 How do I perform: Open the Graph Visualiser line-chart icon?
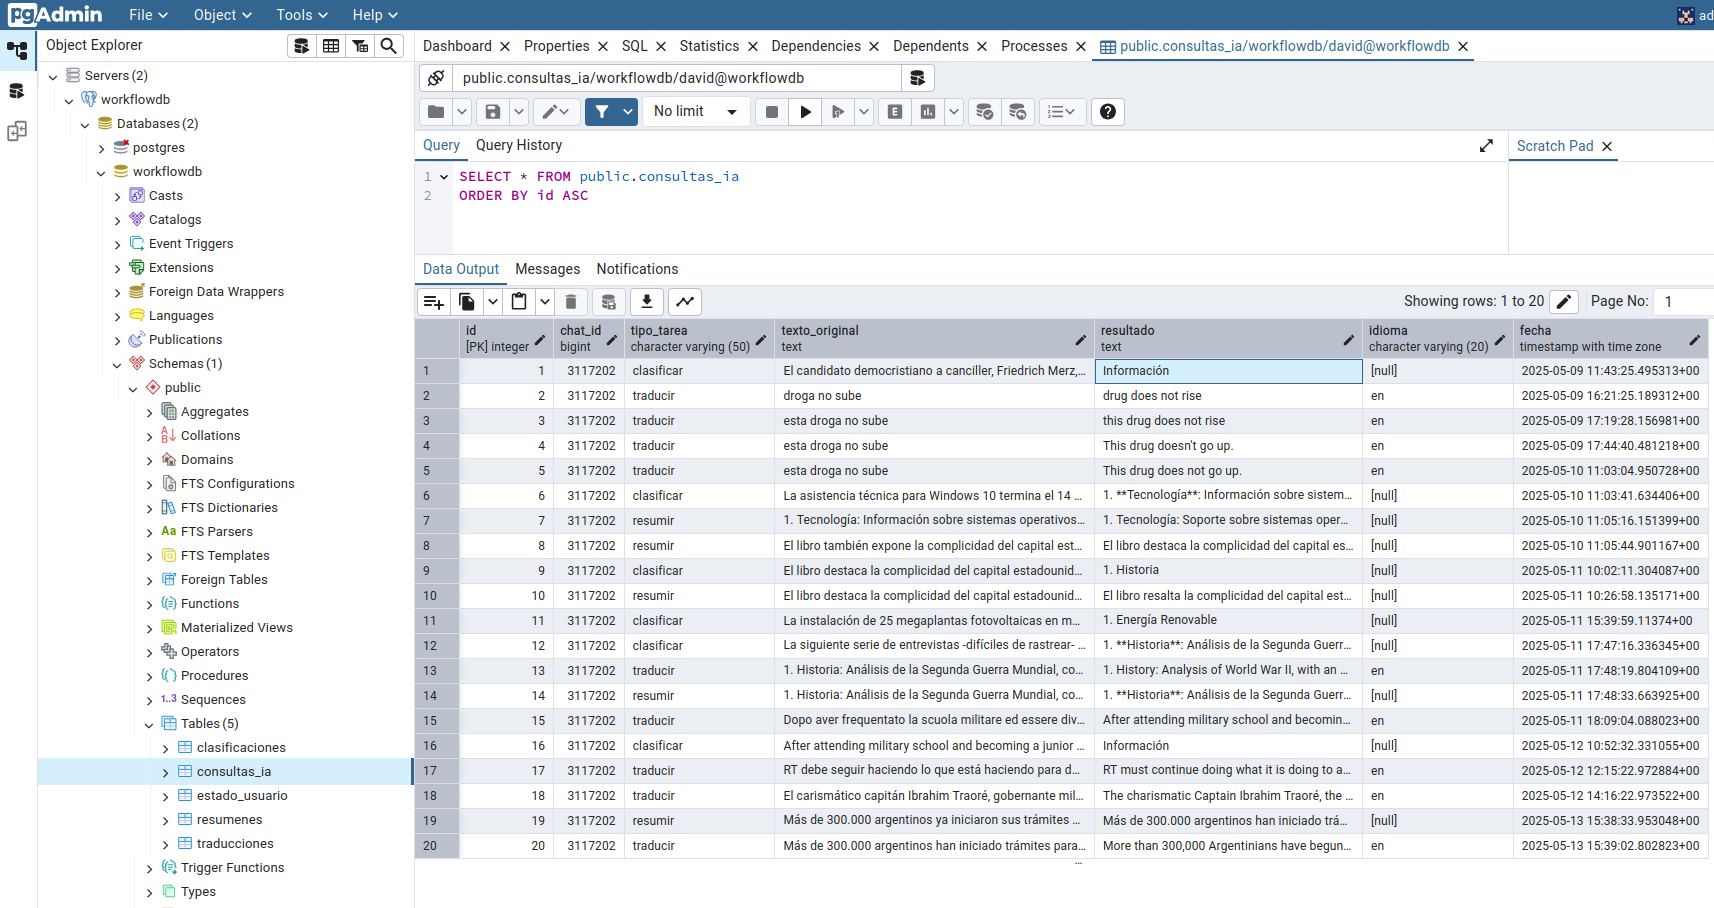685,302
